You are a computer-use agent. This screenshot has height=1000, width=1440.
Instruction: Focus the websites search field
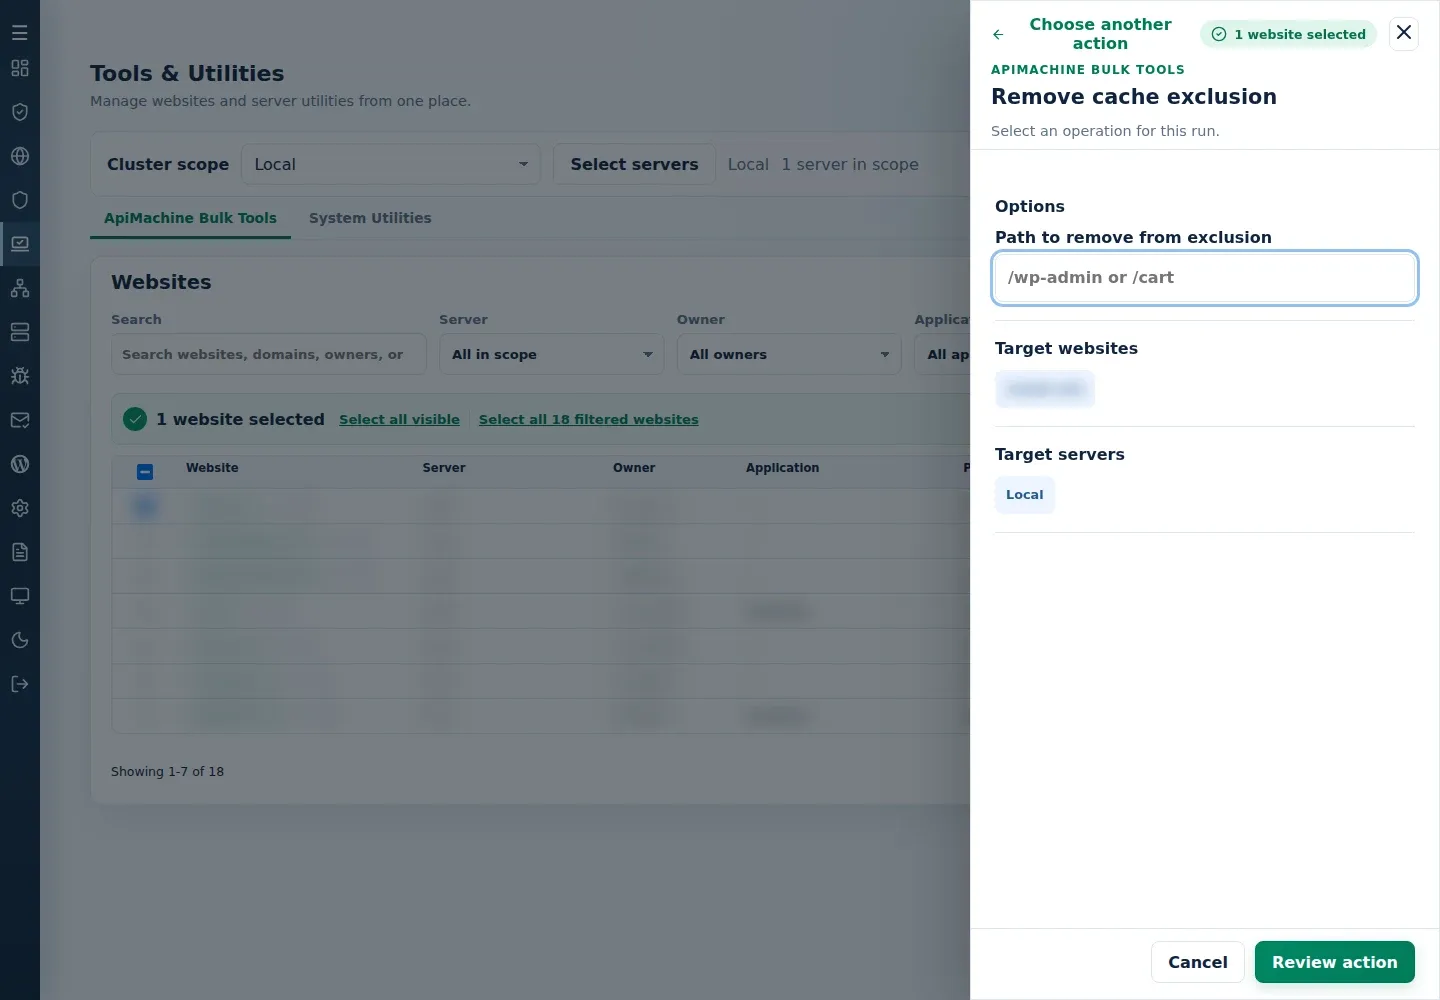point(269,354)
